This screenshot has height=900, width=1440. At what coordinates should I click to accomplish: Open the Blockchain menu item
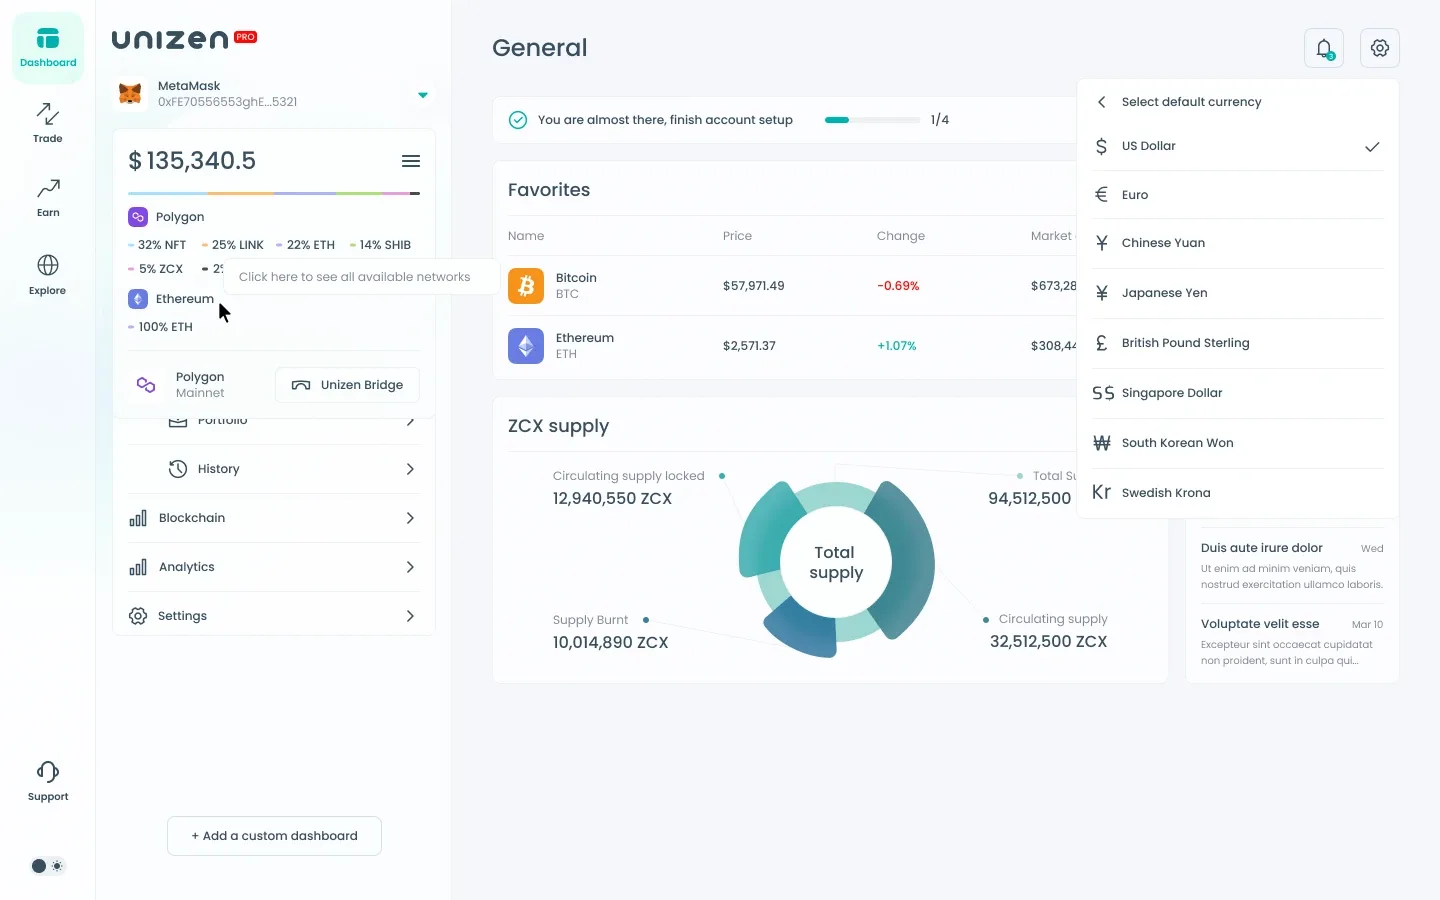(x=273, y=518)
